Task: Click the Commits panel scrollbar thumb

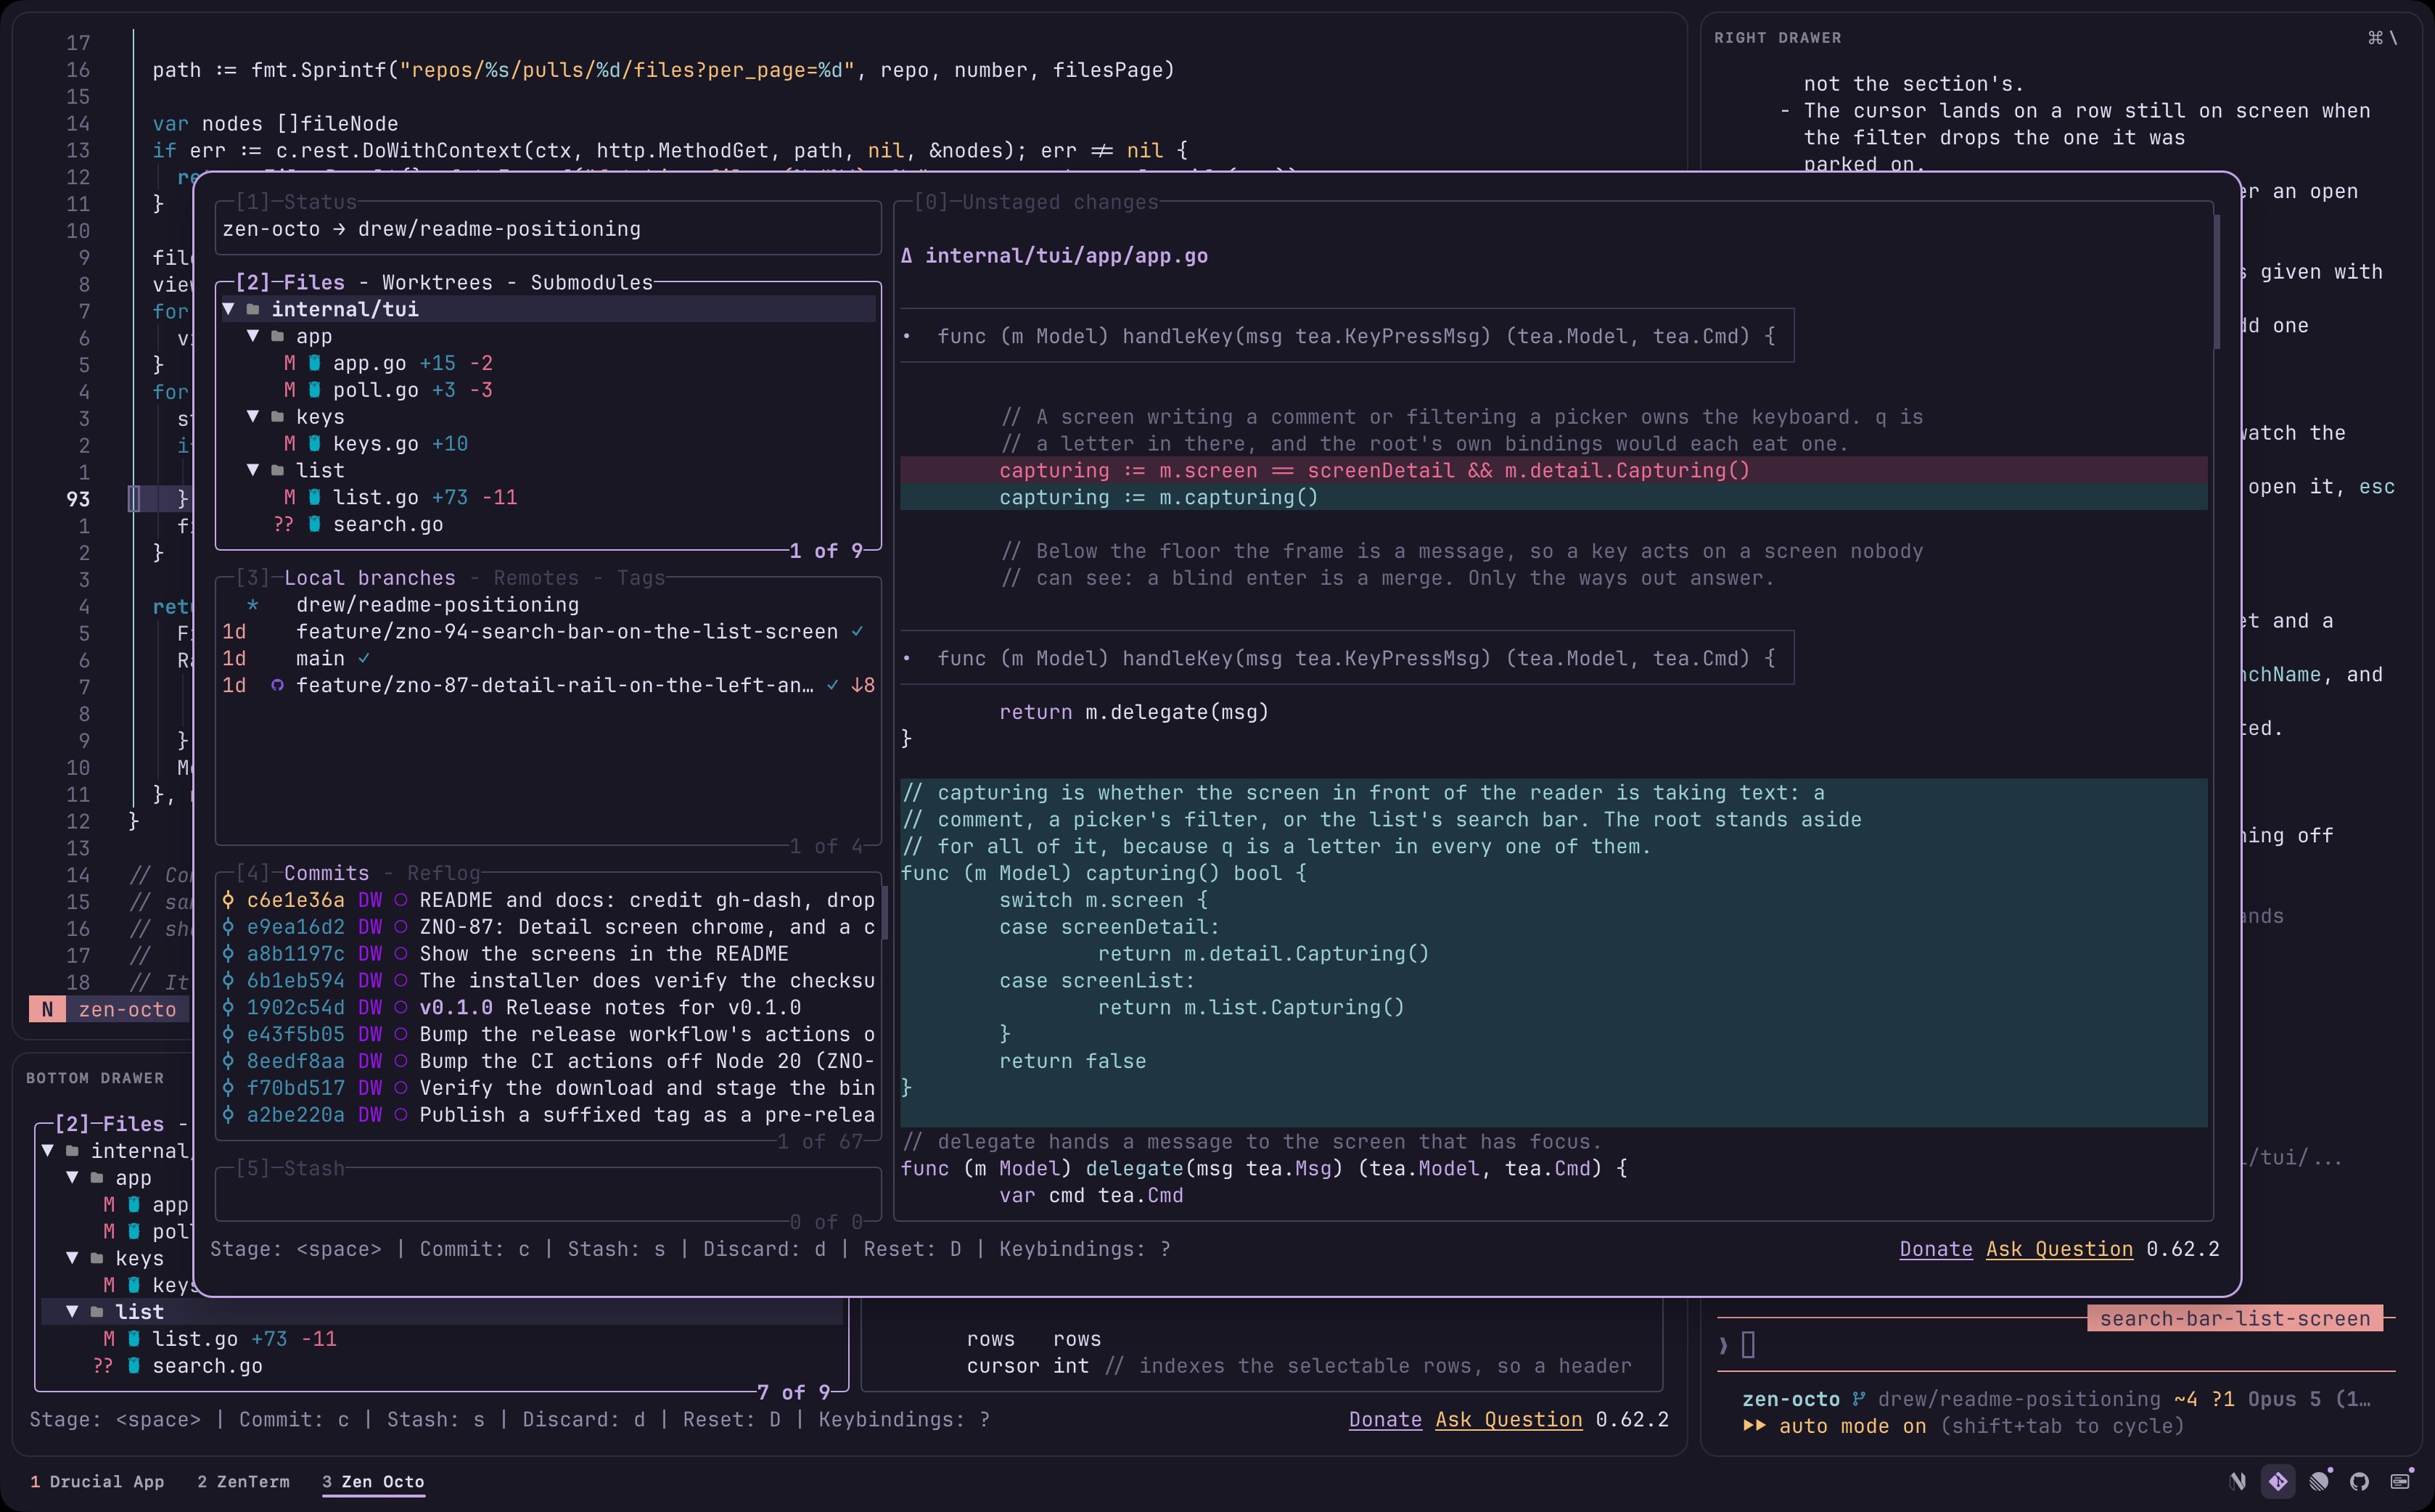Action: [x=884, y=912]
